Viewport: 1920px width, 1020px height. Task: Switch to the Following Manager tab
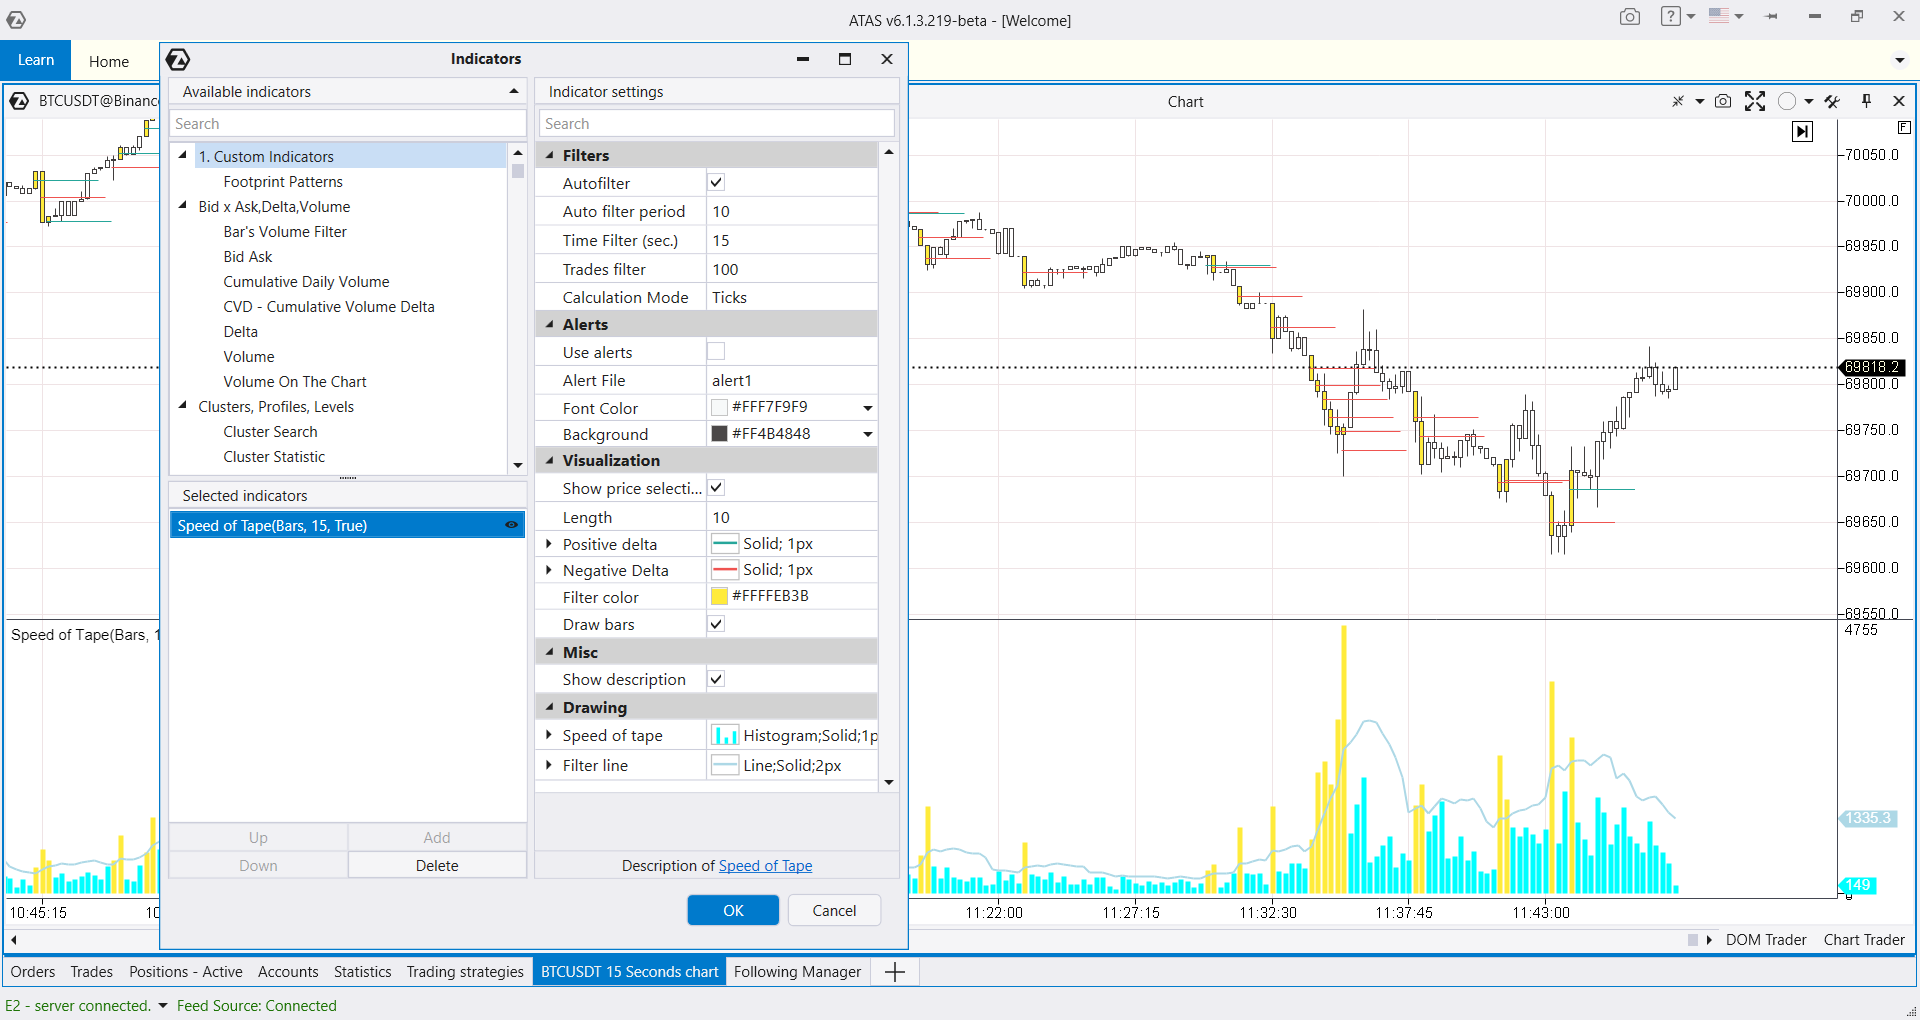[x=797, y=971]
